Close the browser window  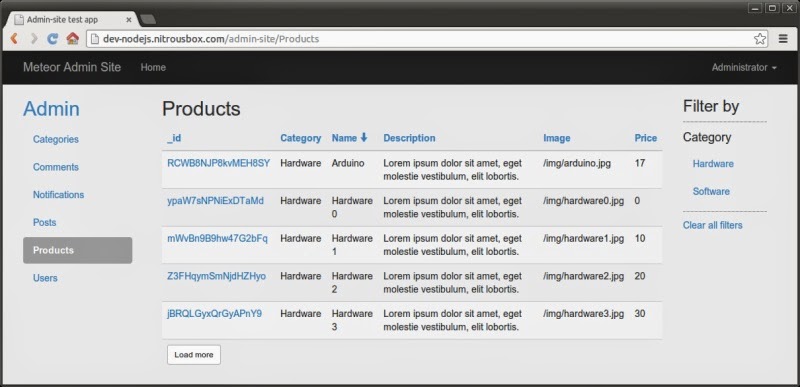[789, 8]
